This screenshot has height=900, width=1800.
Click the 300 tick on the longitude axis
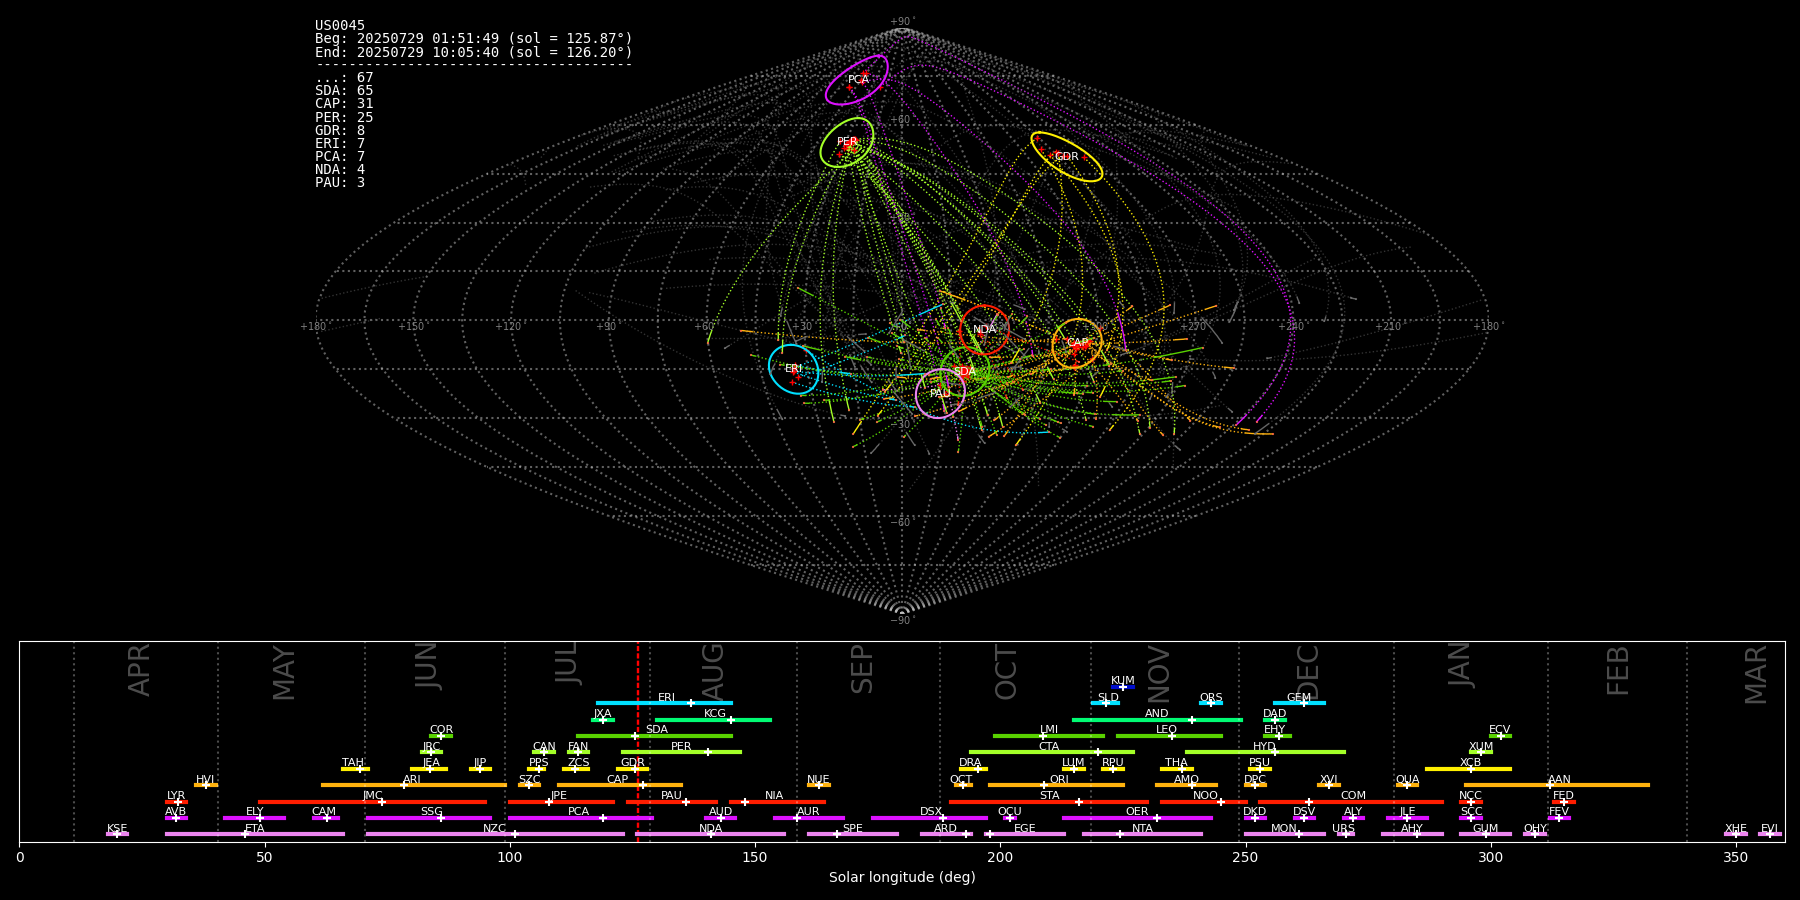click(1490, 857)
